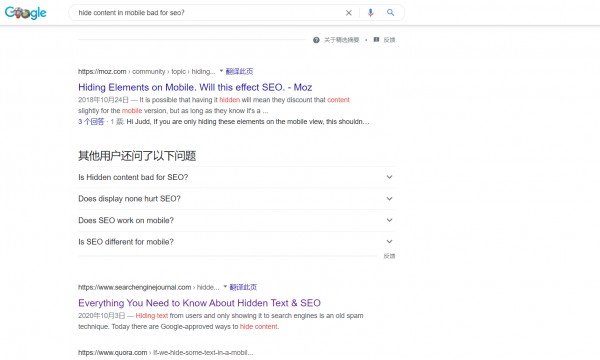The height and width of the screenshot is (360, 600).
Task: Open searchenginejournal.com result options dropdown arrow
Action: coord(225,287)
